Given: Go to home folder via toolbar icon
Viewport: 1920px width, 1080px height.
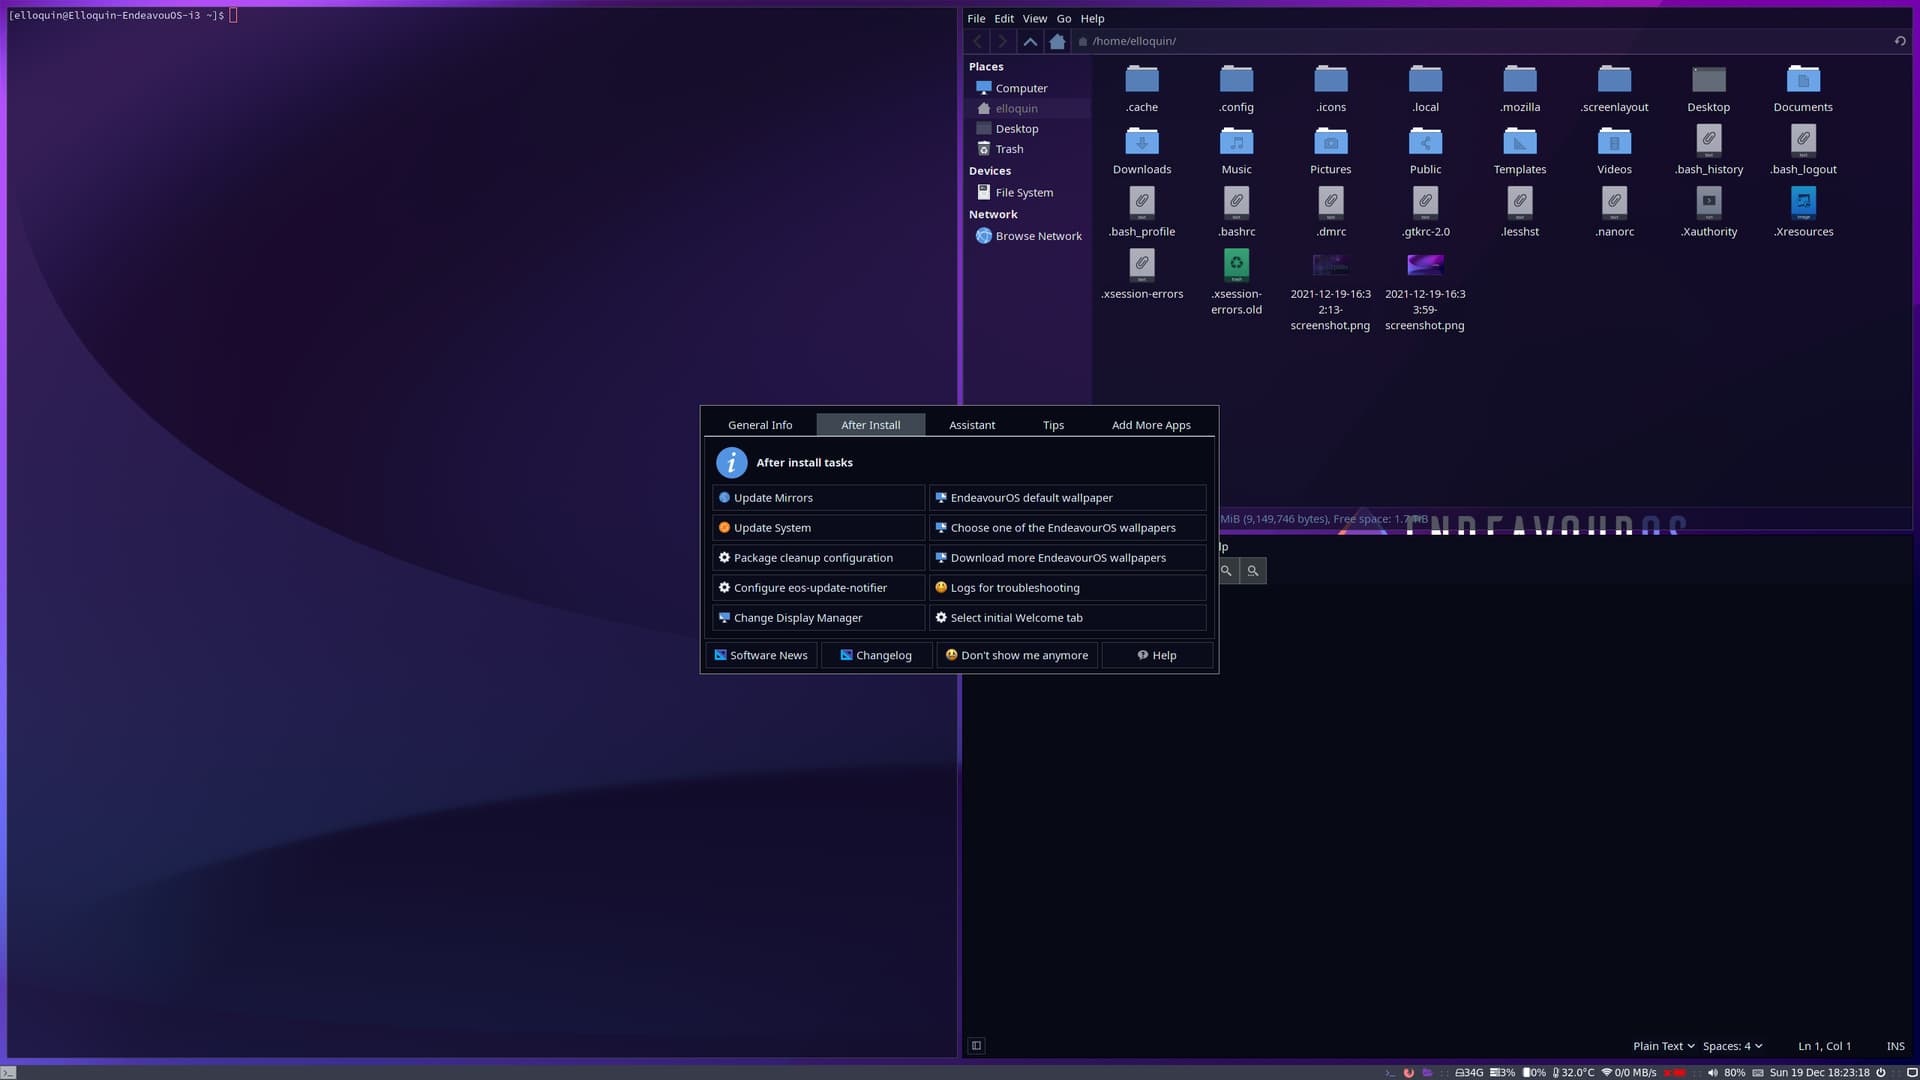Looking at the screenshot, I should [1057, 41].
